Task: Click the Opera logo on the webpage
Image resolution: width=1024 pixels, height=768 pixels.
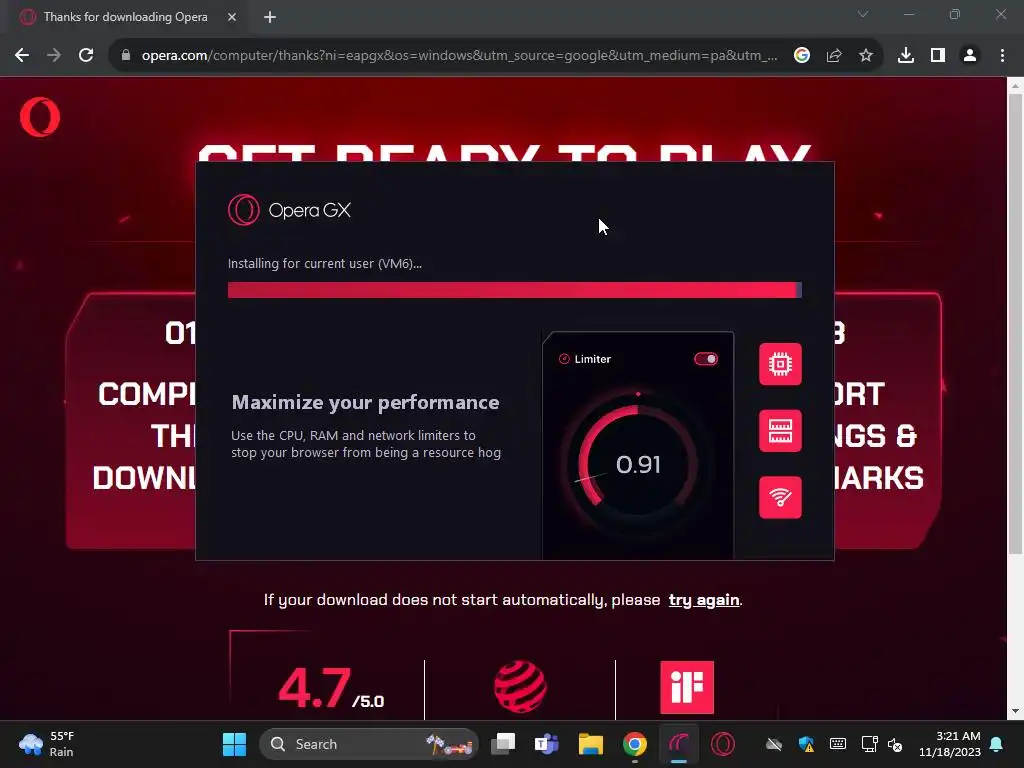Action: click(x=40, y=118)
